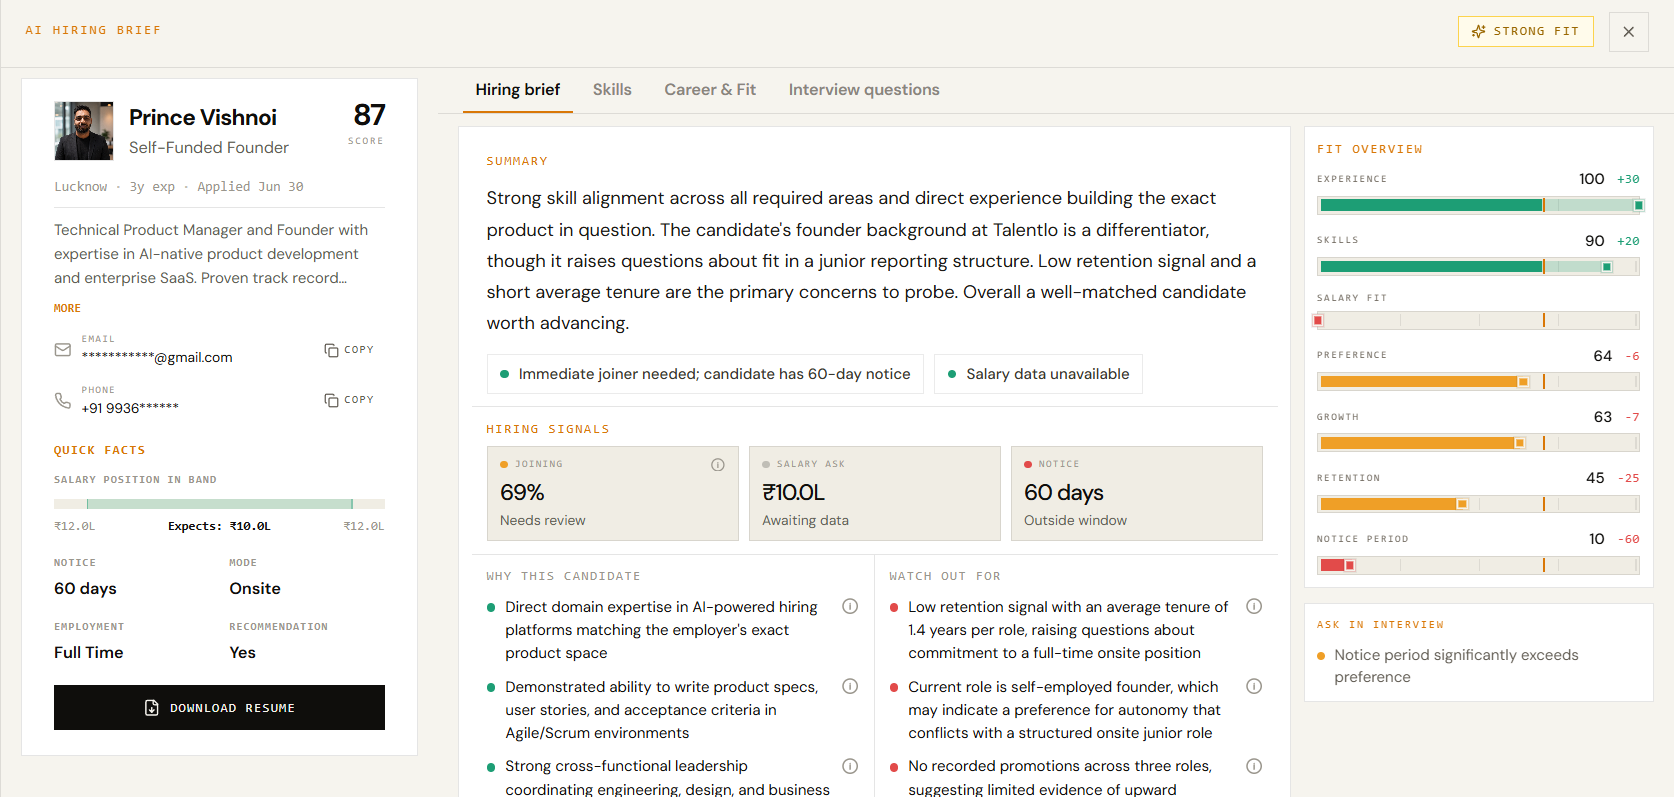Click the 'Prince Vishnoi' name heading

[203, 118]
